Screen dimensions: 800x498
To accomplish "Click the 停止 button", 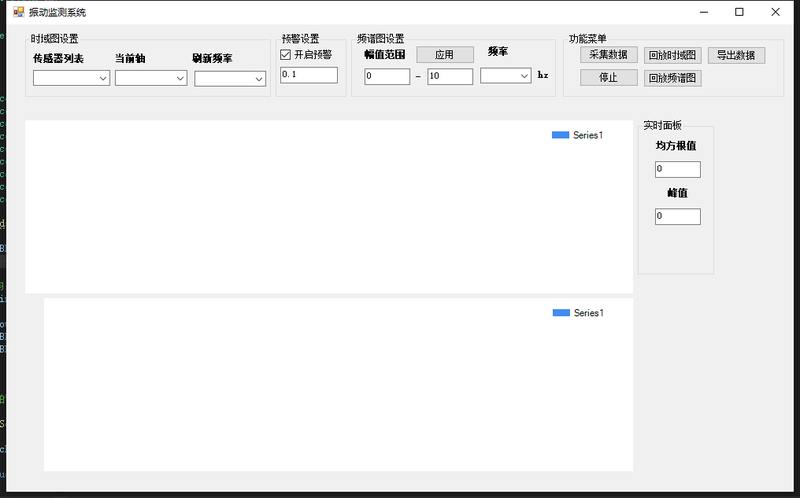I will [609, 78].
